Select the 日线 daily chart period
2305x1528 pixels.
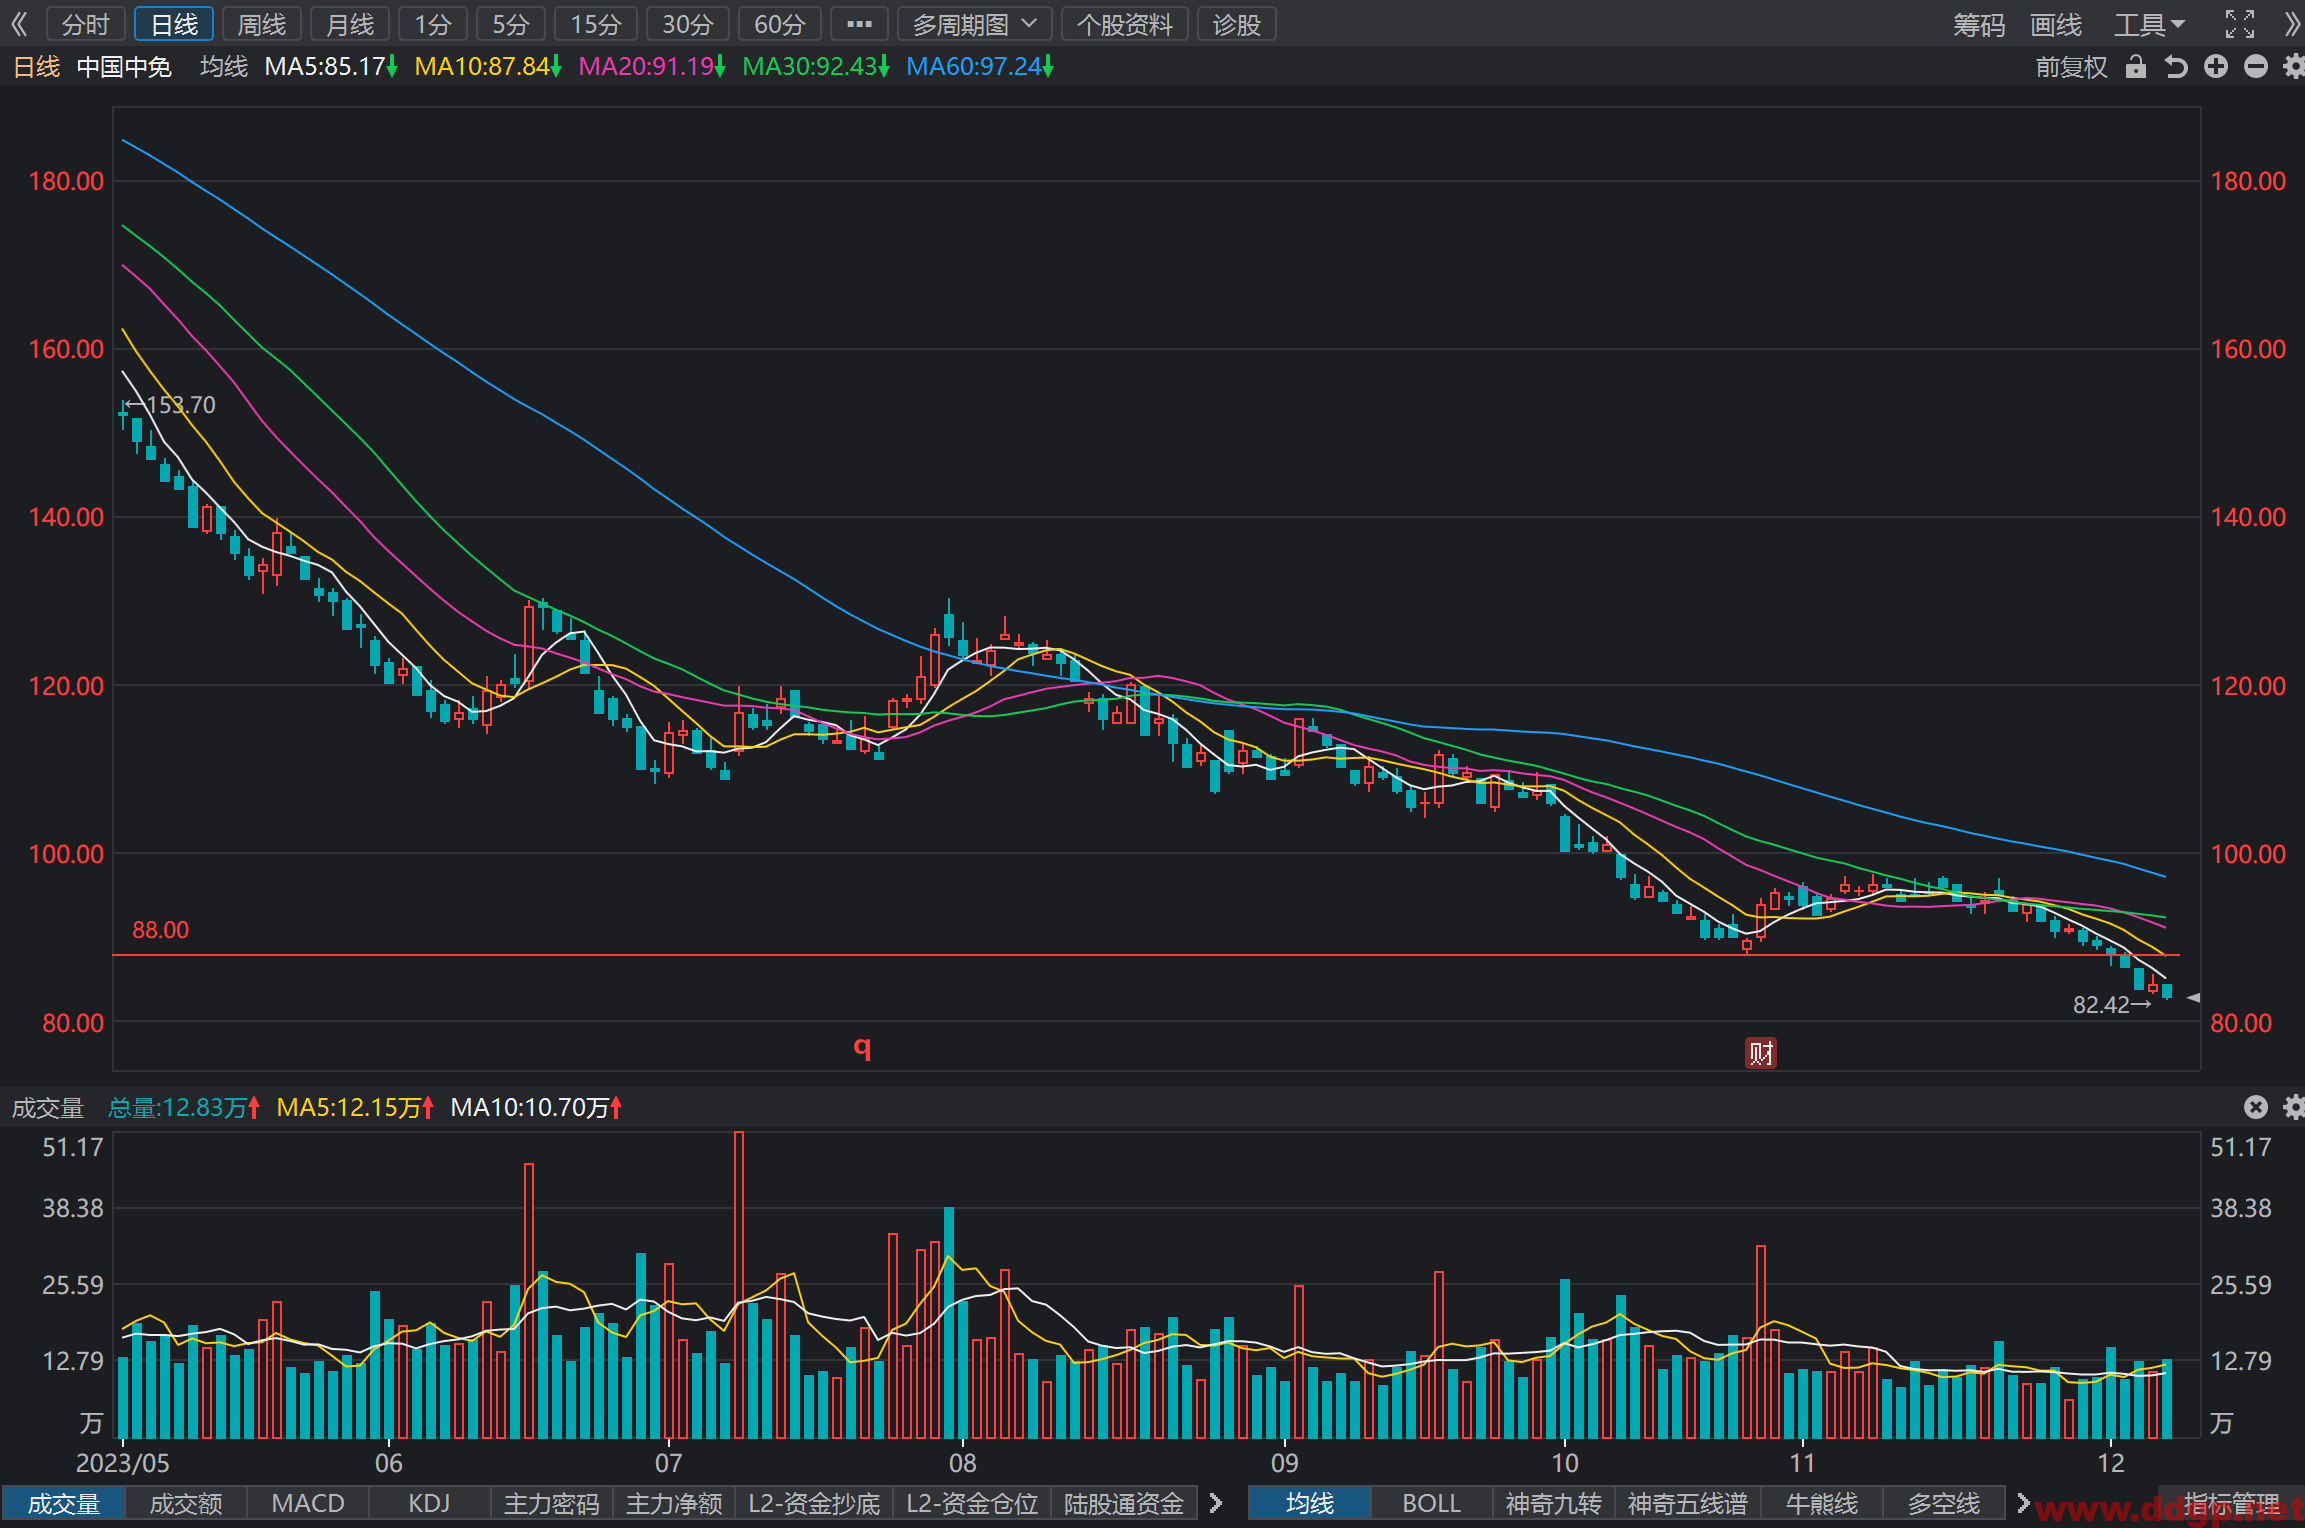174,24
